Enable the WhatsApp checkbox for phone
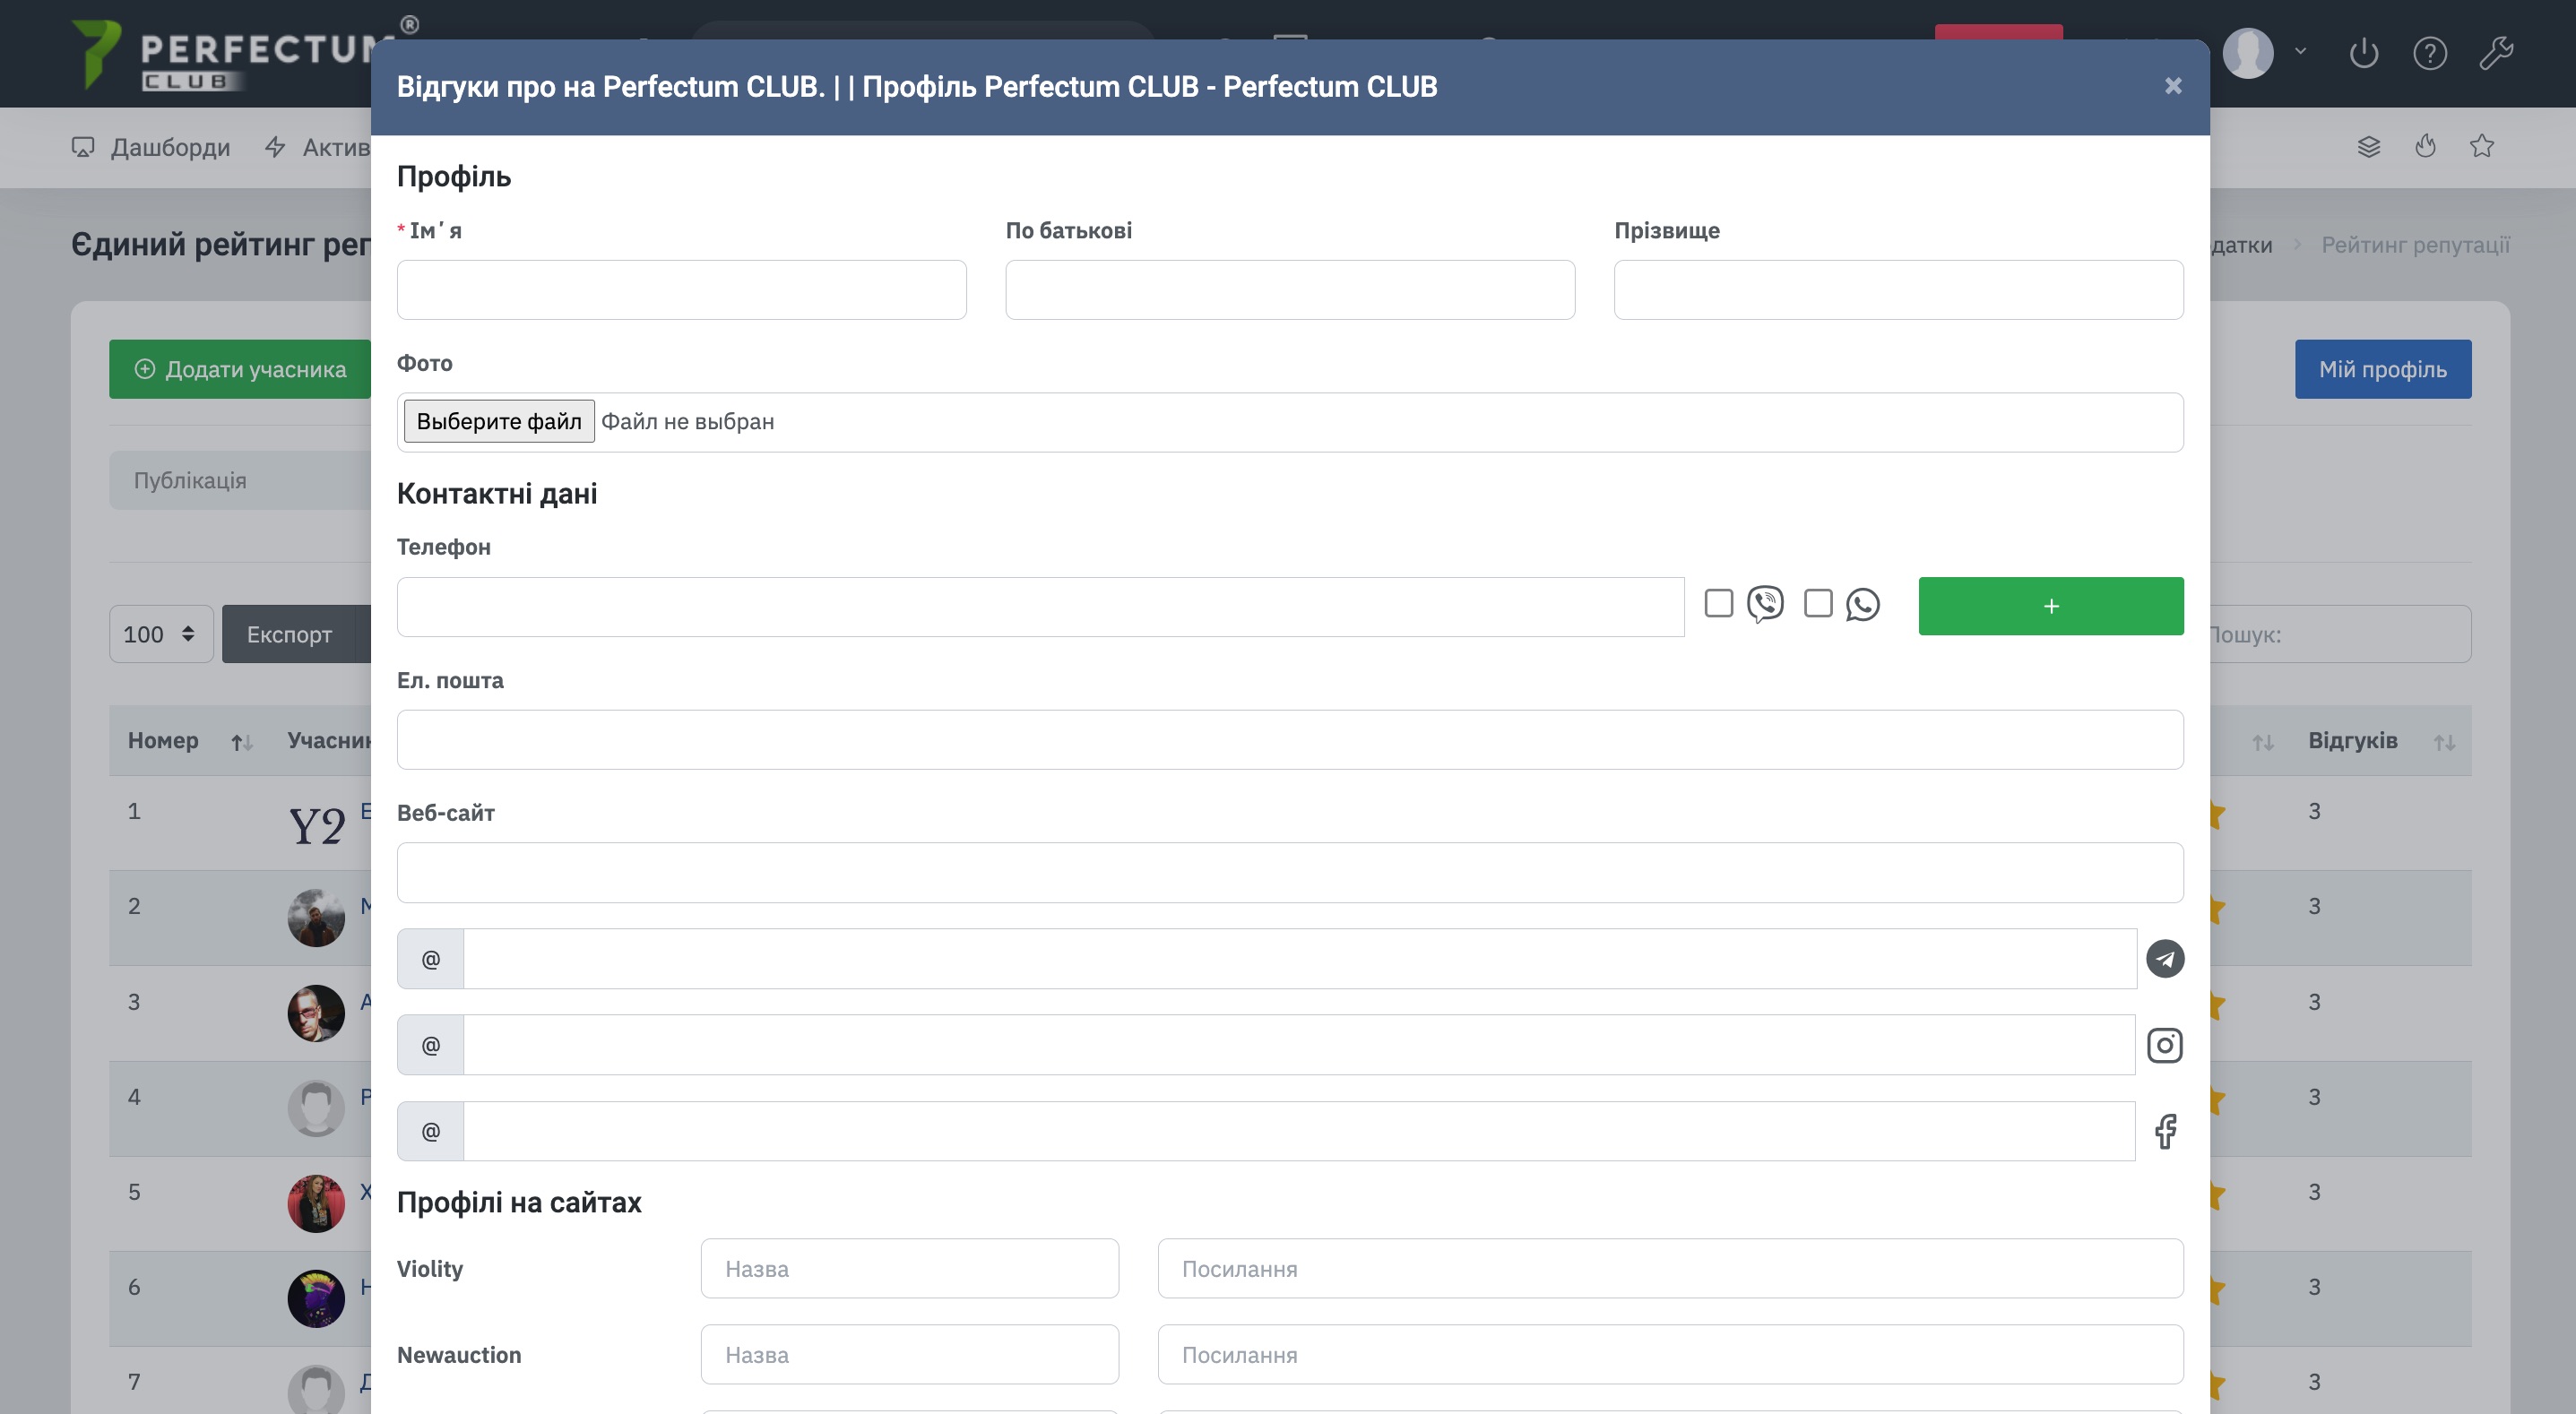Viewport: 2576px width, 1414px height. click(x=1817, y=603)
